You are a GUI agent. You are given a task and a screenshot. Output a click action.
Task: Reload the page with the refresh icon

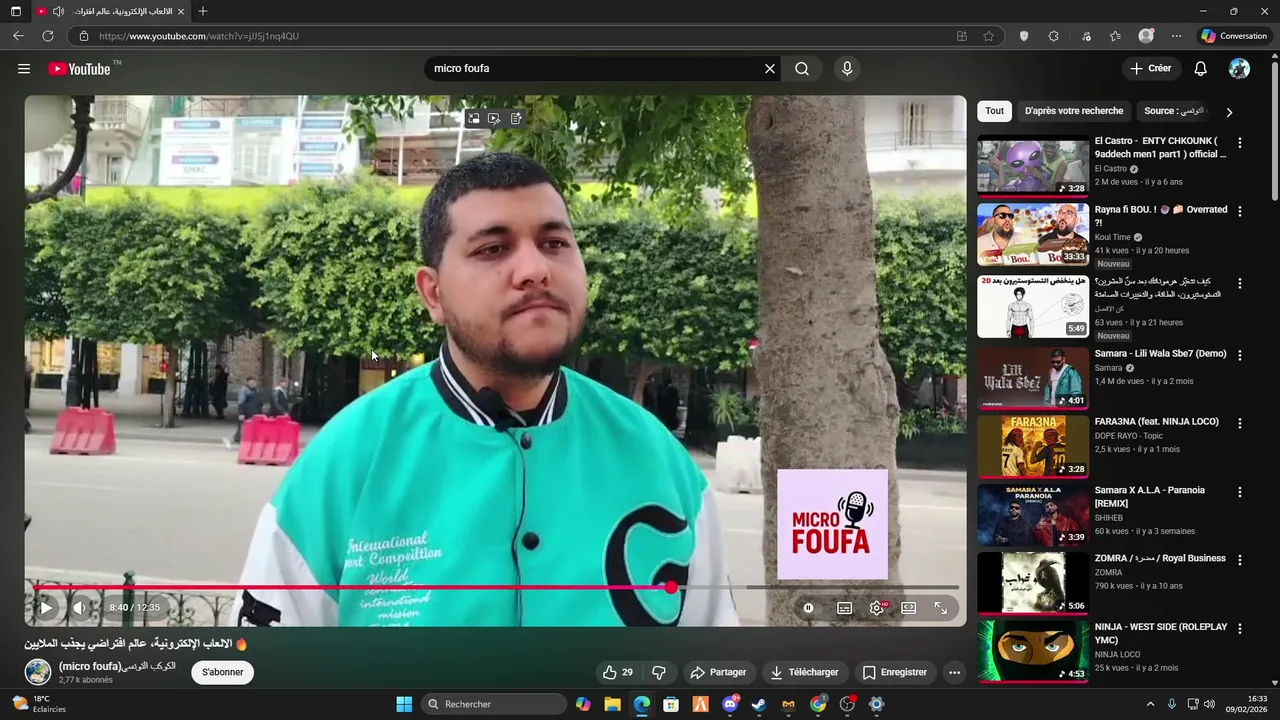point(47,36)
